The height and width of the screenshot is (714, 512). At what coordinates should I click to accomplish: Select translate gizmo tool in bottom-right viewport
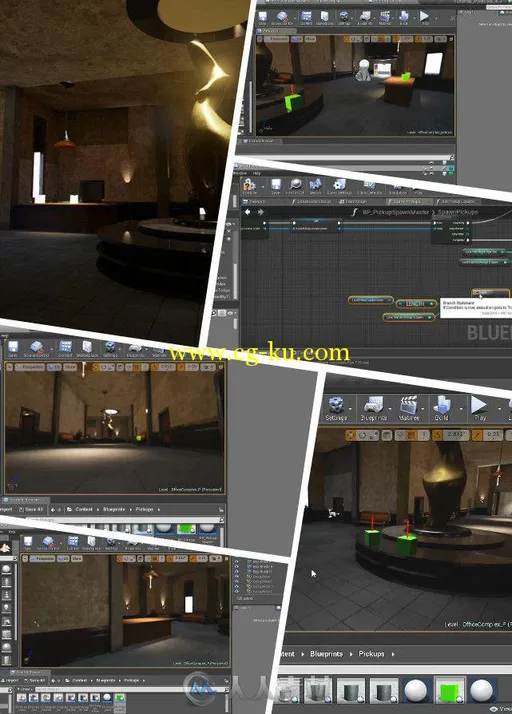click(x=351, y=435)
